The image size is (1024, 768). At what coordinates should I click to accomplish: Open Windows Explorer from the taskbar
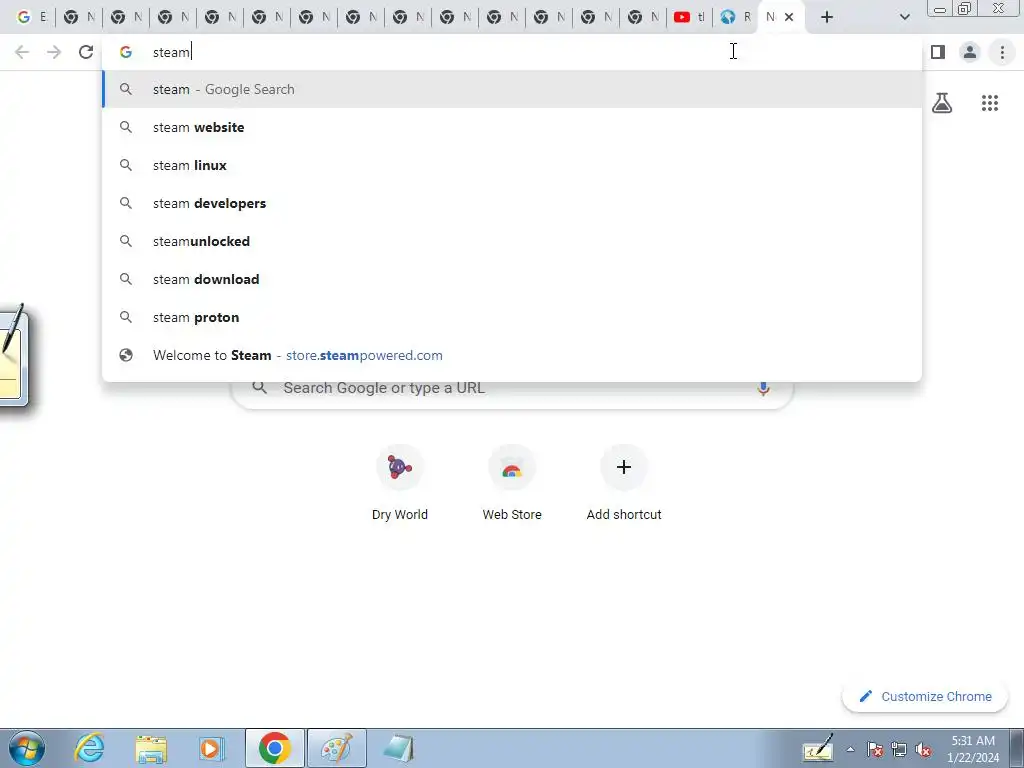[151, 748]
